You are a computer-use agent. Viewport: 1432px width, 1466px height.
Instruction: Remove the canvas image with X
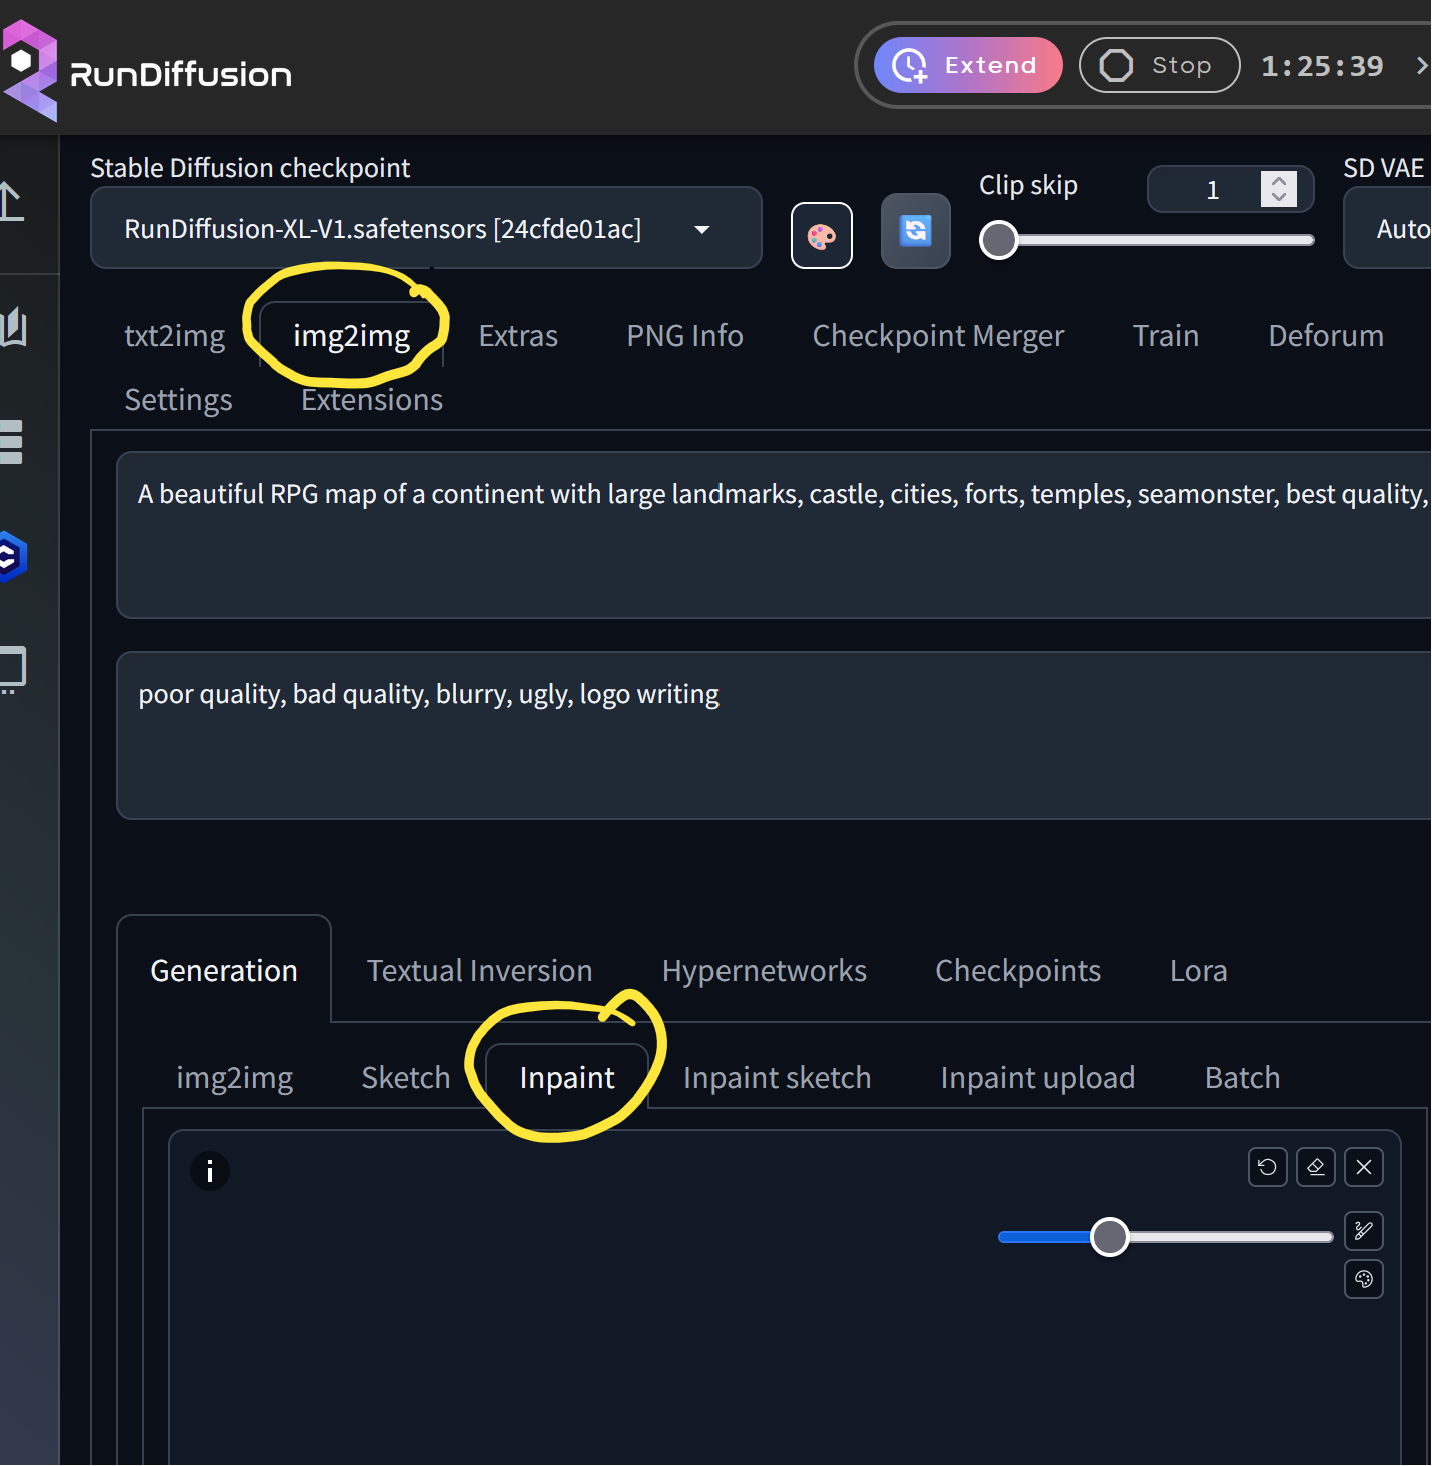click(x=1364, y=1167)
